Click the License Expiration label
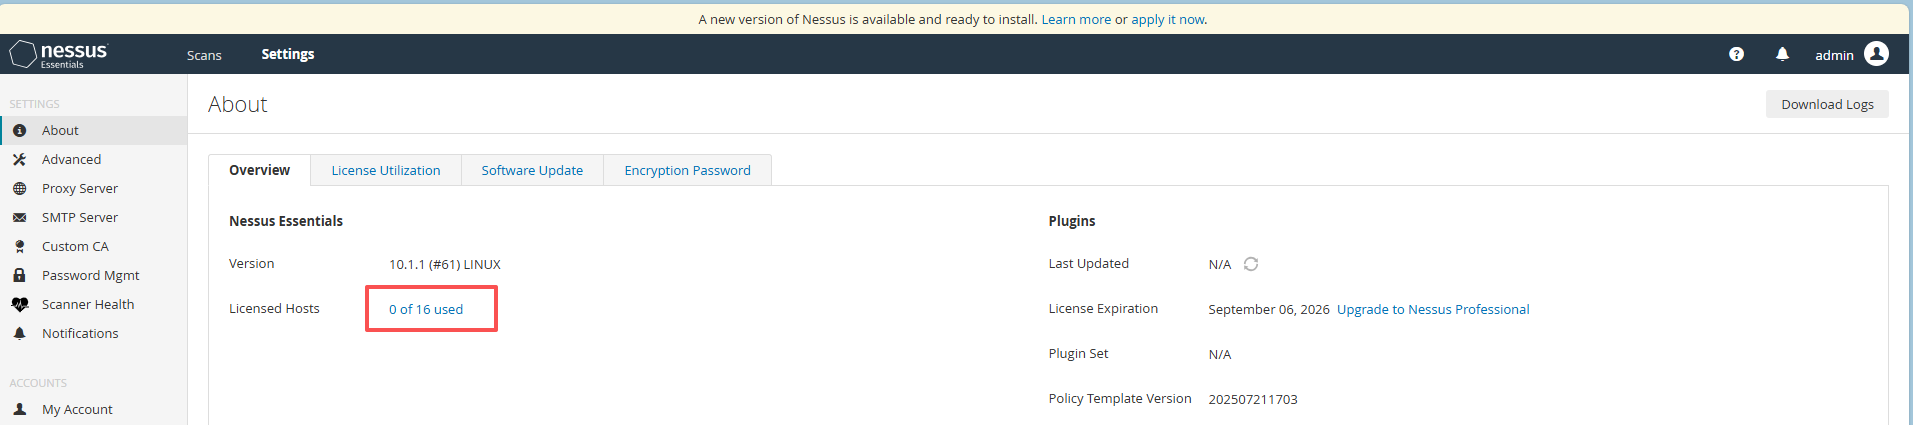The width and height of the screenshot is (1913, 425). pyautogui.click(x=1103, y=308)
